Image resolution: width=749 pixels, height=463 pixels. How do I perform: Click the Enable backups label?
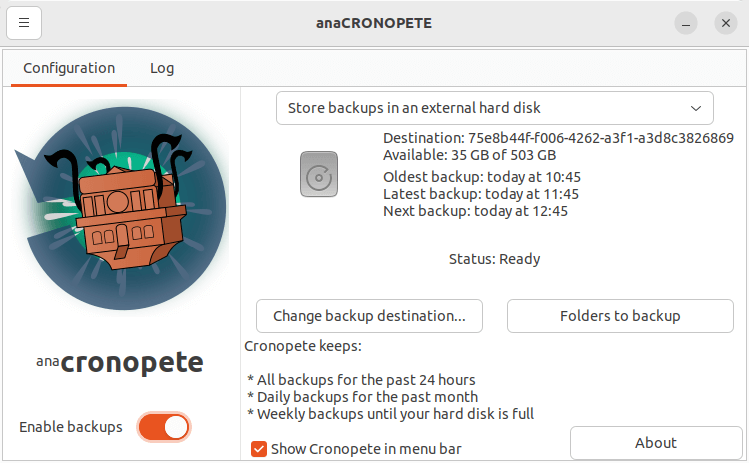[x=71, y=427]
